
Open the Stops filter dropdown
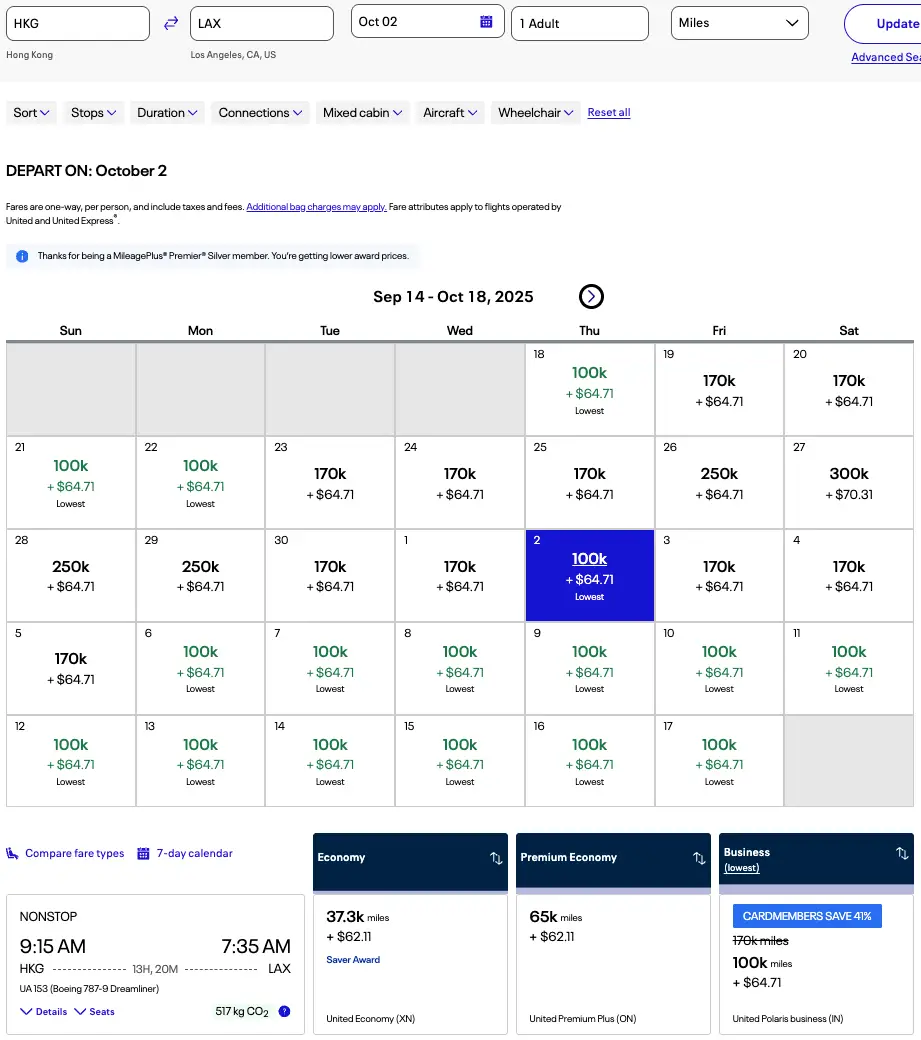[93, 113]
